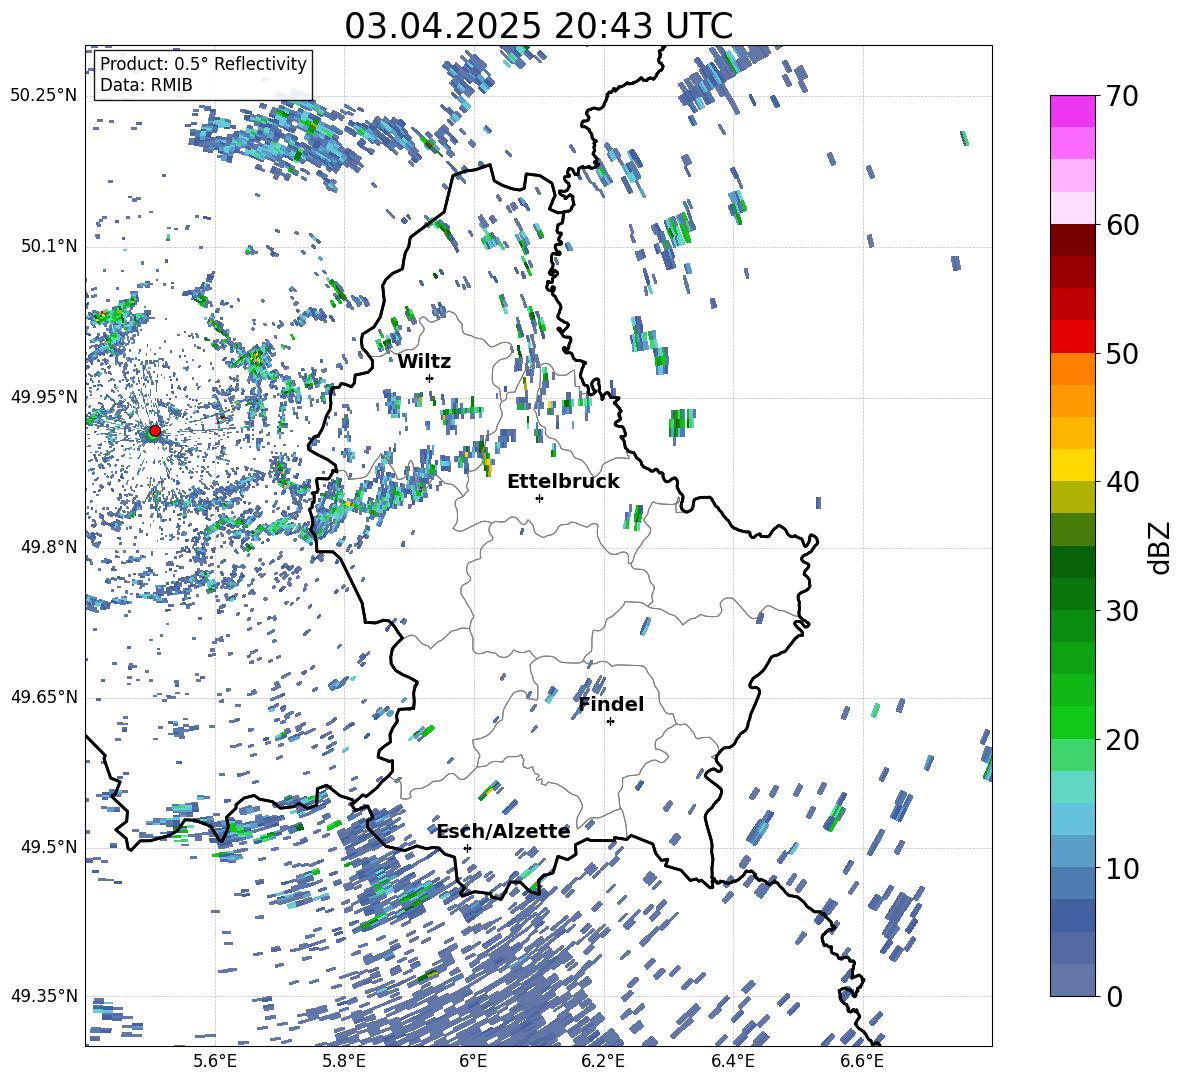The height and width of the screenshot is (1081, 1184).
Task: Click the 6.2°E longitude label
Action: pos(603,1061)
